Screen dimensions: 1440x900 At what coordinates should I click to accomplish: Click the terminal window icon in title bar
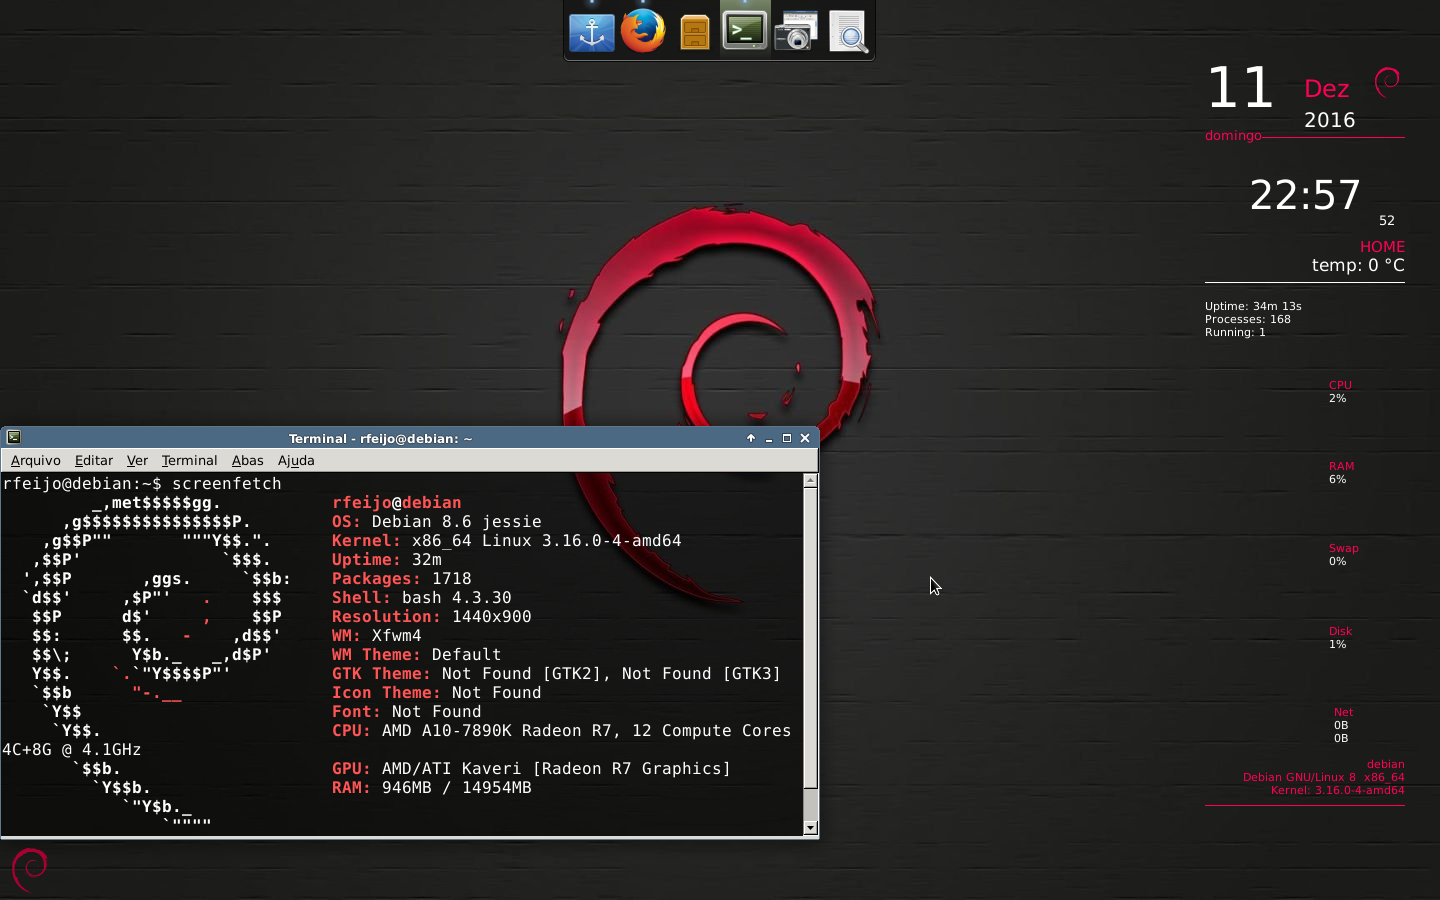point(13,437)
